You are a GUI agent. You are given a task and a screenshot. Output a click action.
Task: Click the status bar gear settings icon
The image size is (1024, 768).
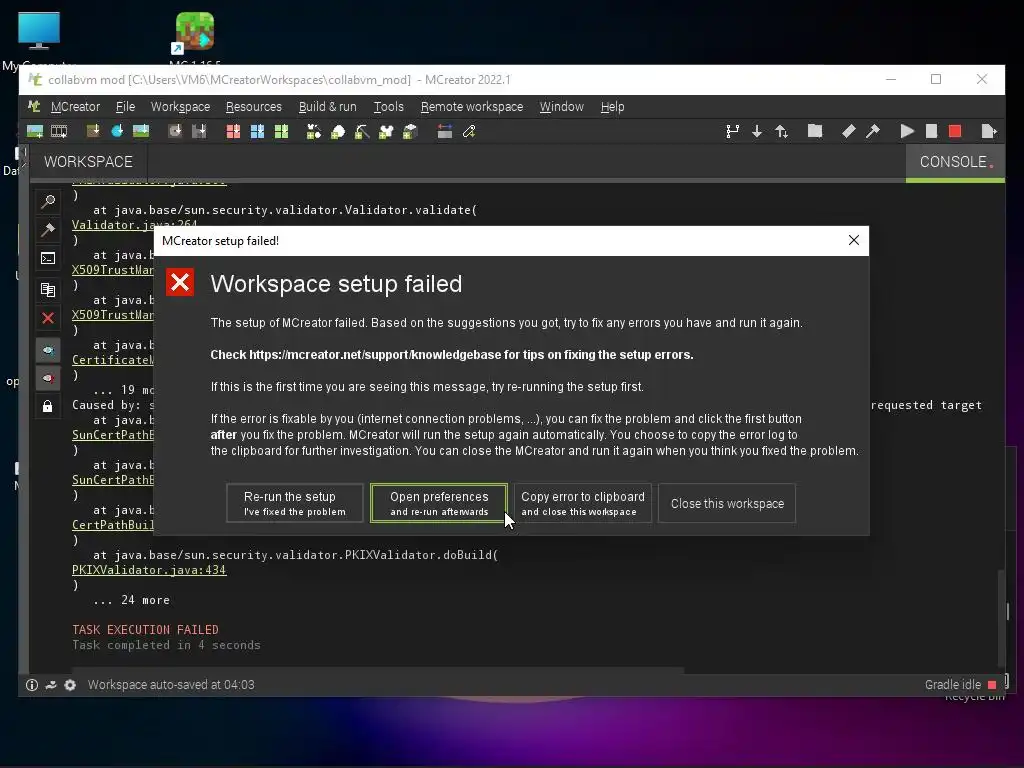pyautogui.click(x=70, y=684)
